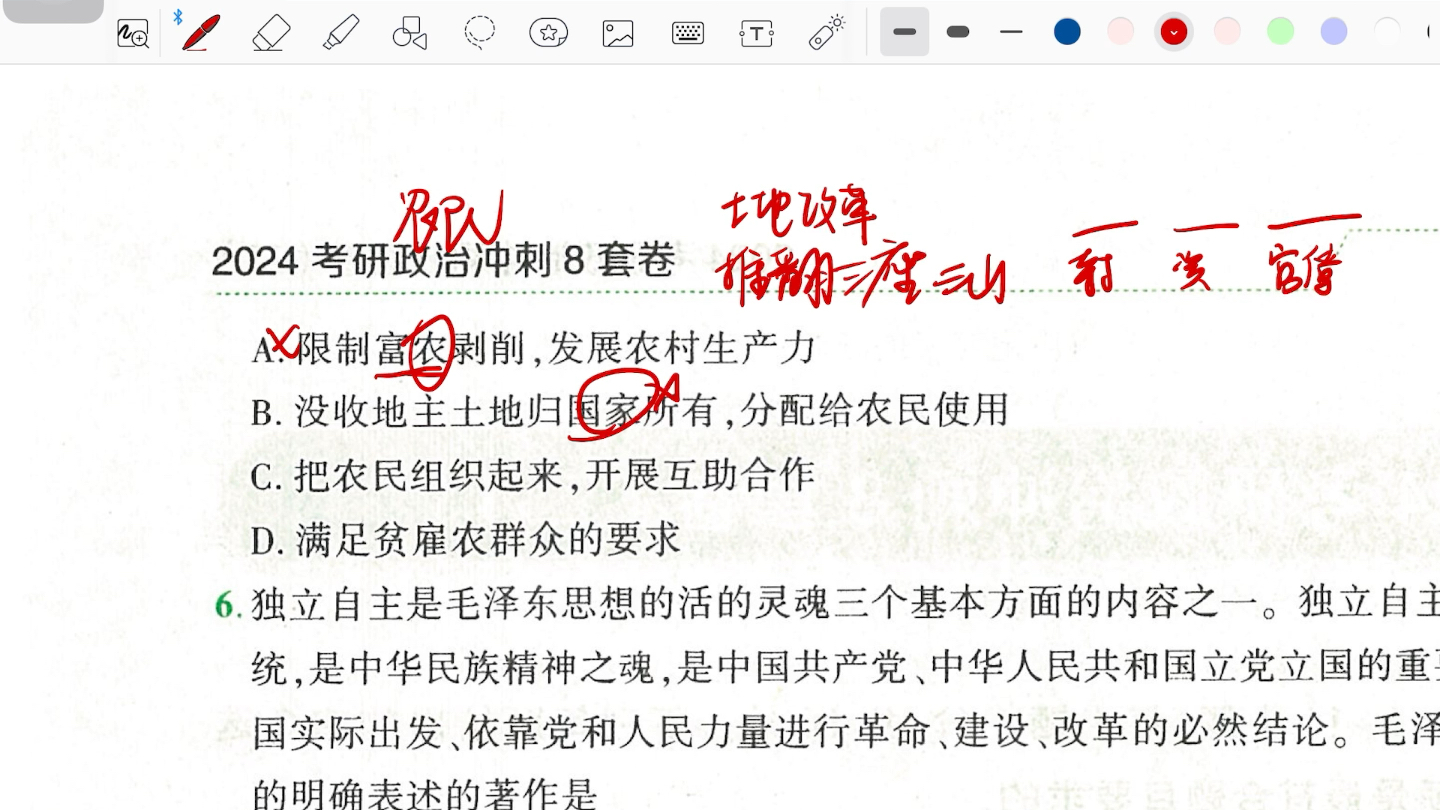Open the keyboard text tool
1440x810 pixels.
(687, 33)
